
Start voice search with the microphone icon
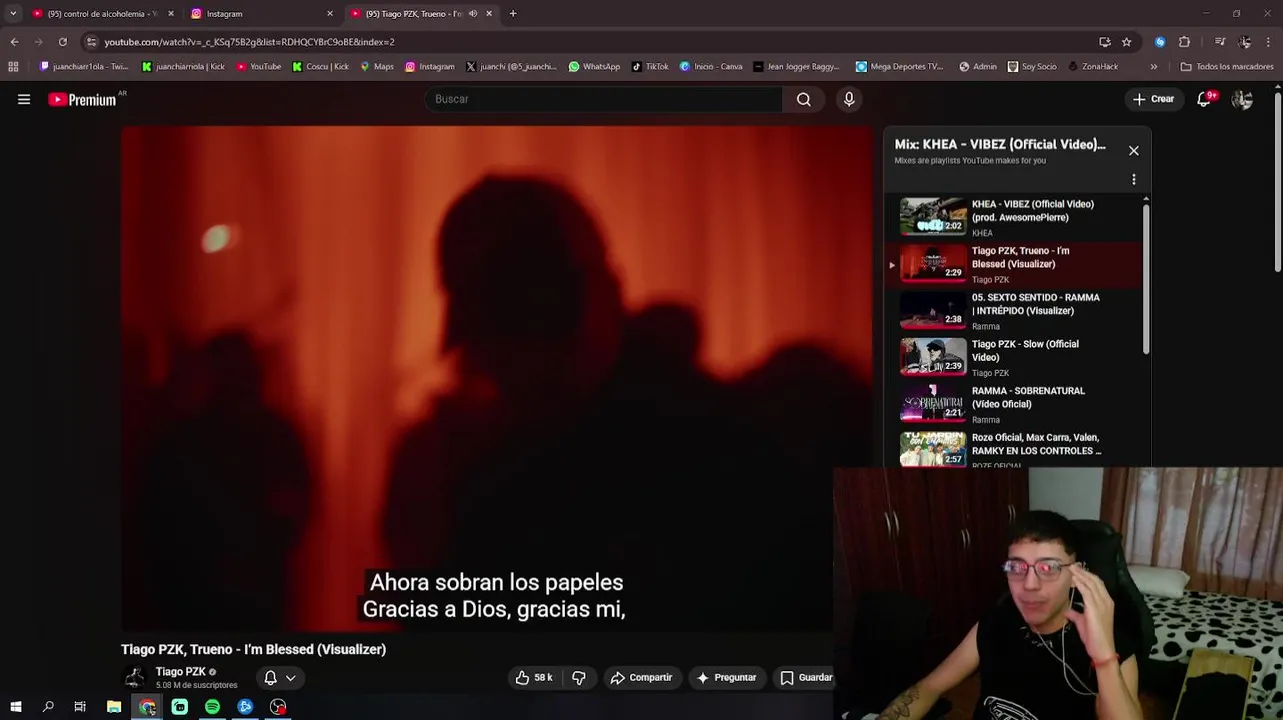849,99
